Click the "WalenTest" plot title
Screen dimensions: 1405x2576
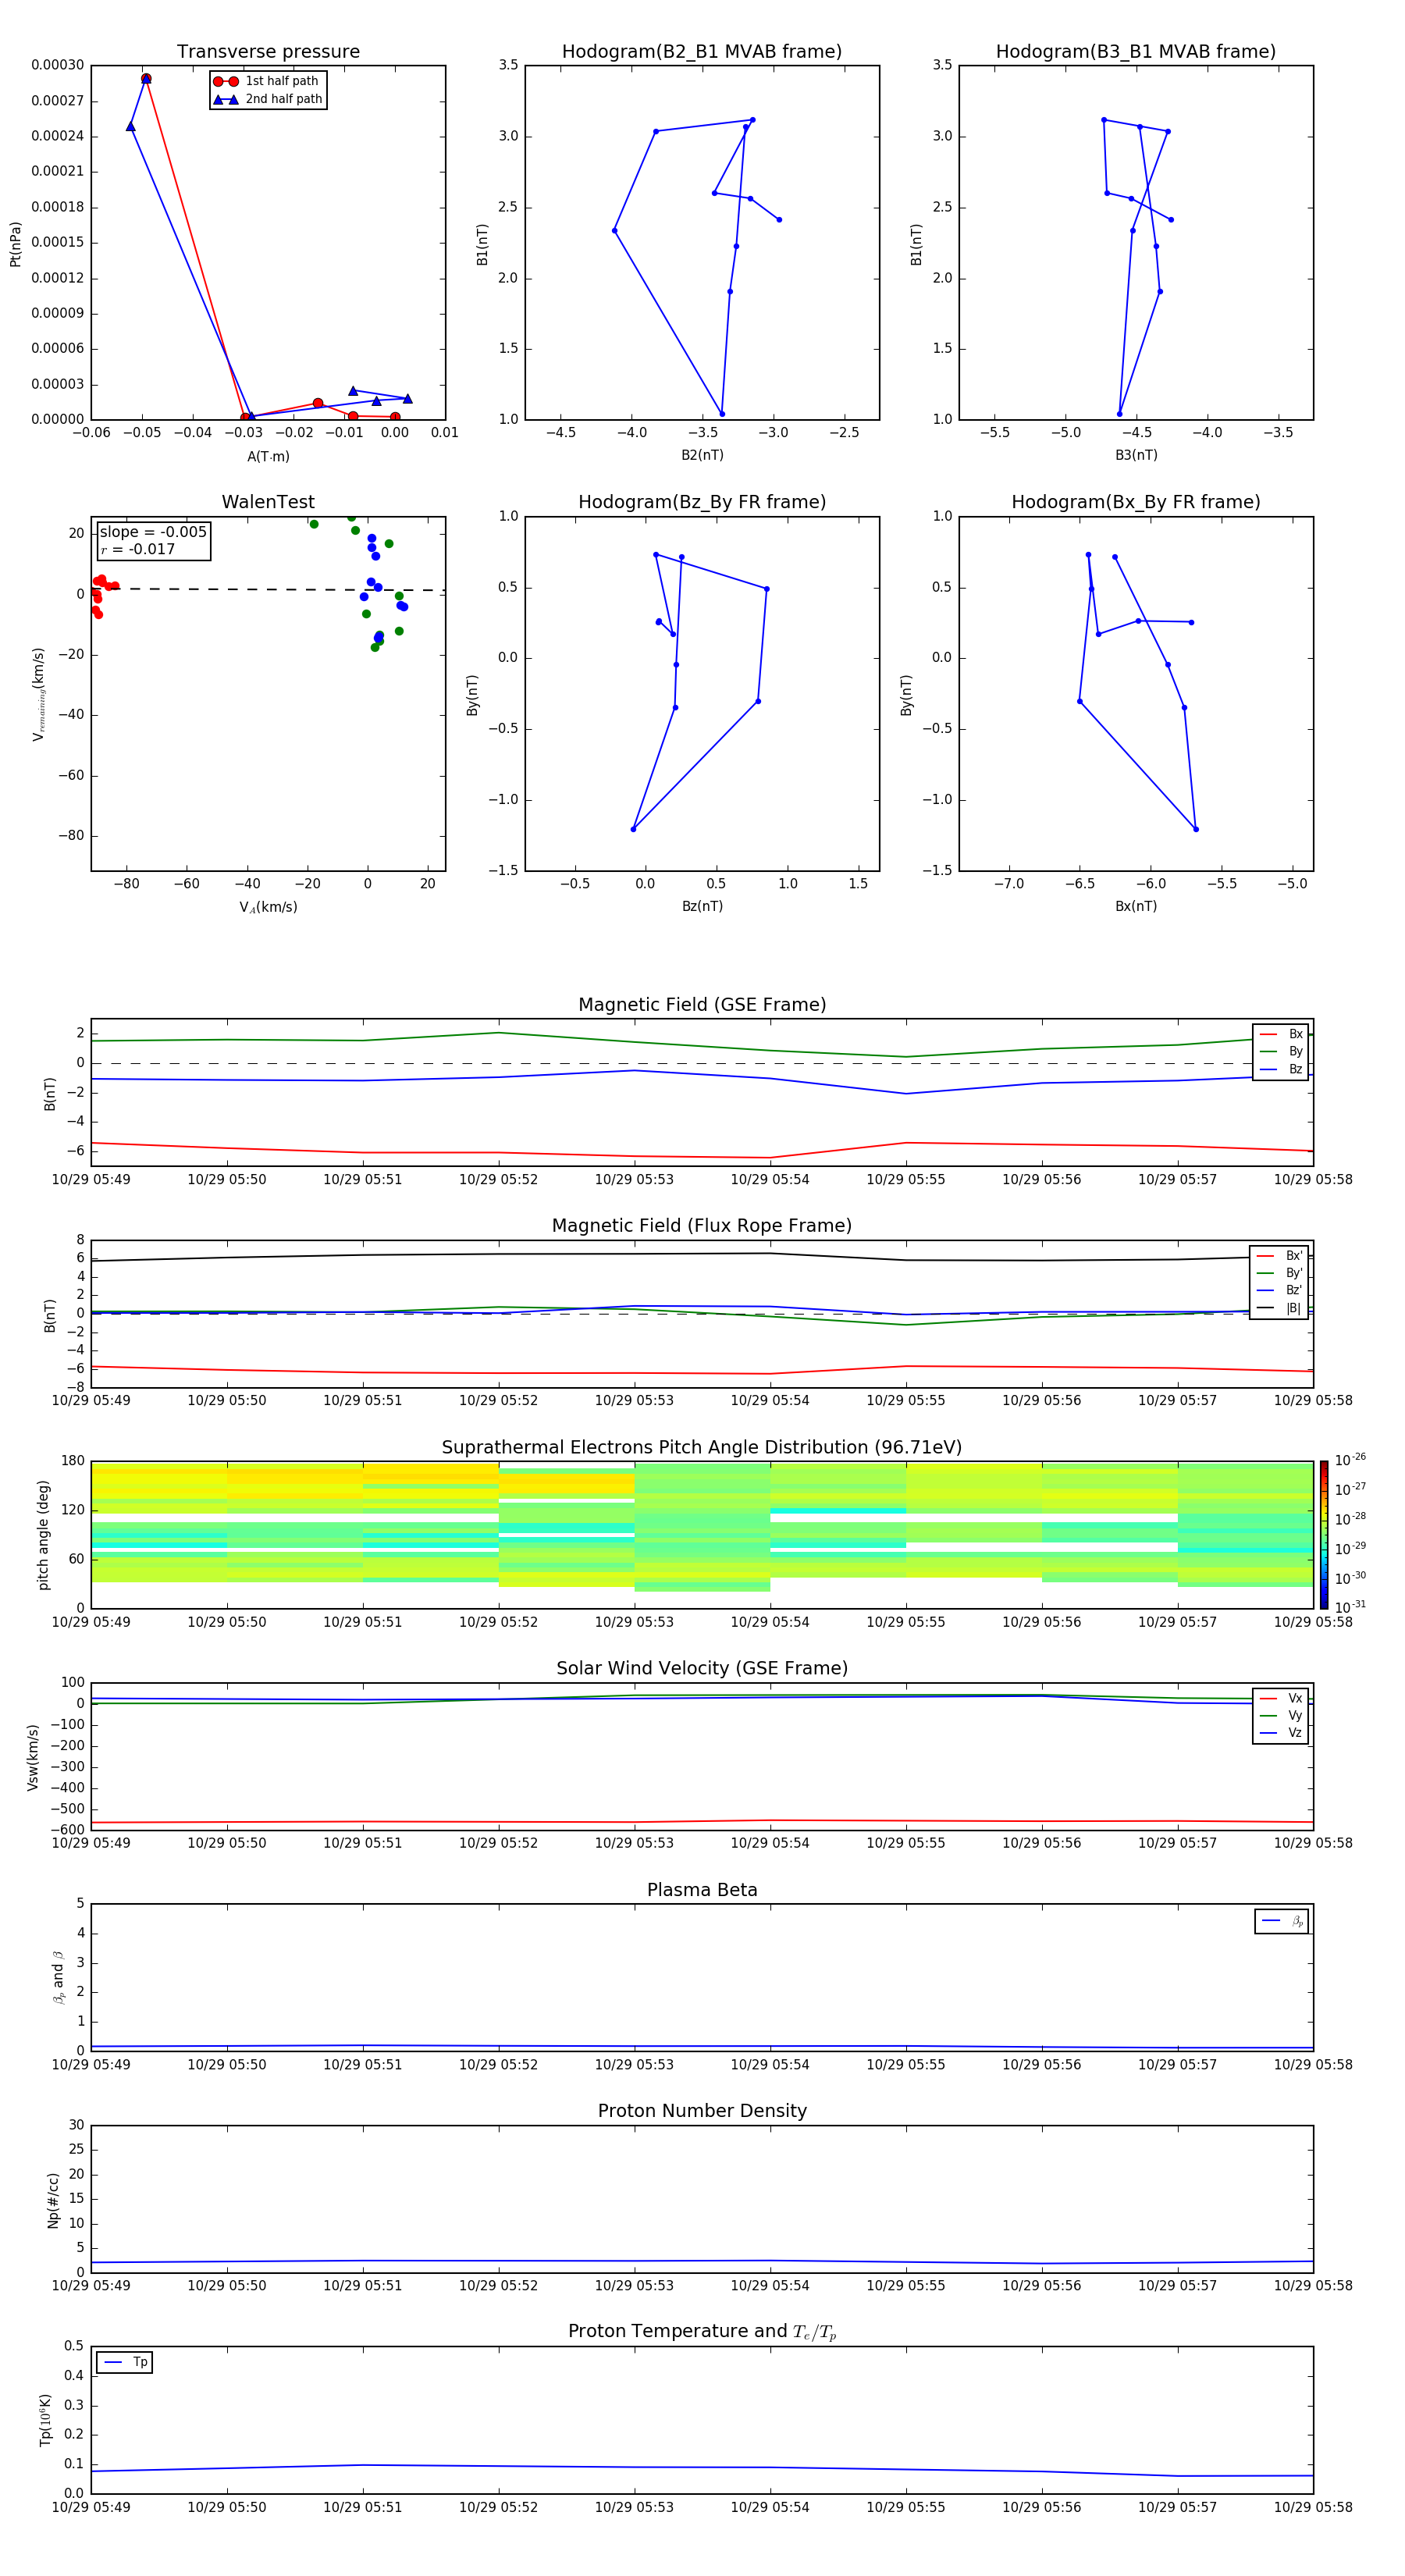point(268,502)
